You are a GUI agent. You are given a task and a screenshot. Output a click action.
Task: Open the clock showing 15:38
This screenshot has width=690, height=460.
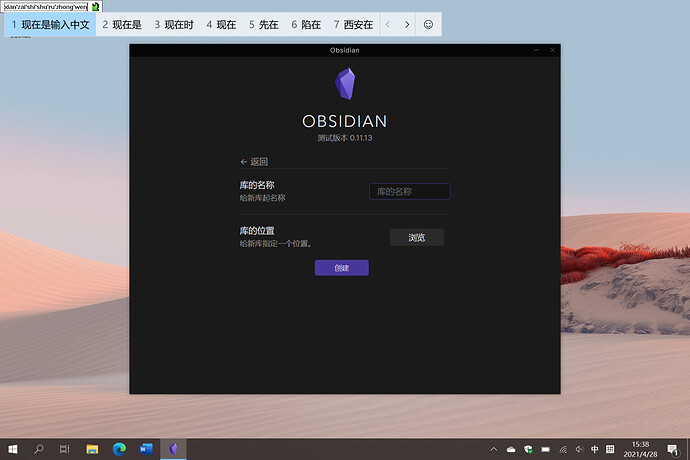[x=640, y=449]
